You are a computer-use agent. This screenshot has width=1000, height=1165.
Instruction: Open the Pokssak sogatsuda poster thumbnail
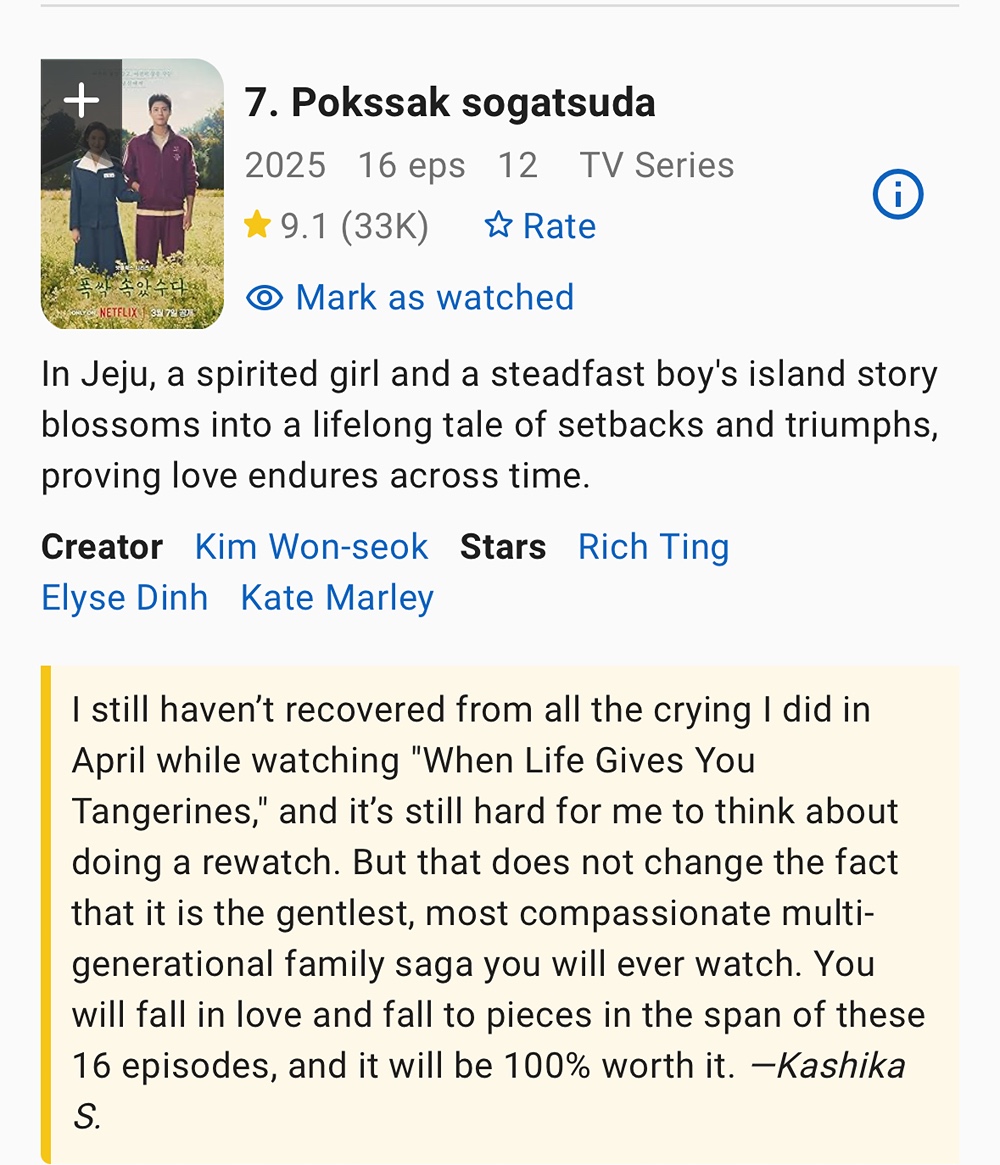pyautogui.click(x=132, y=210)
